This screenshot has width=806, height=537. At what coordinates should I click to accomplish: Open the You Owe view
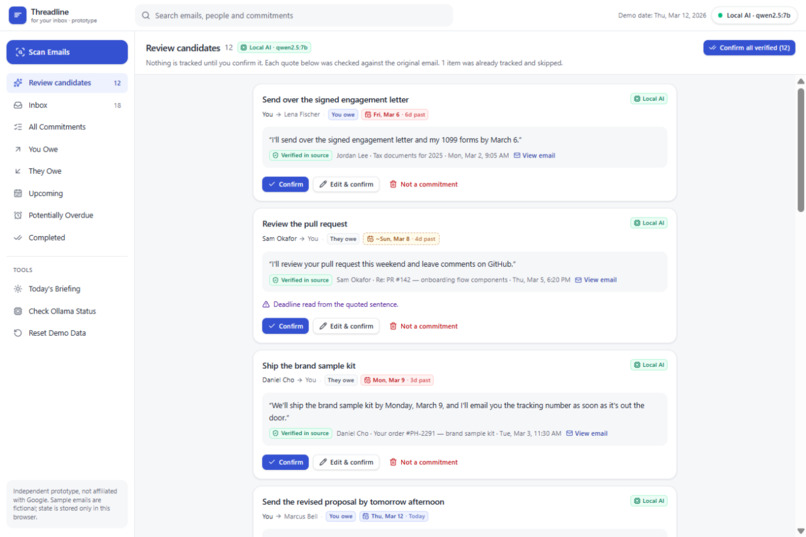[67, 149]
